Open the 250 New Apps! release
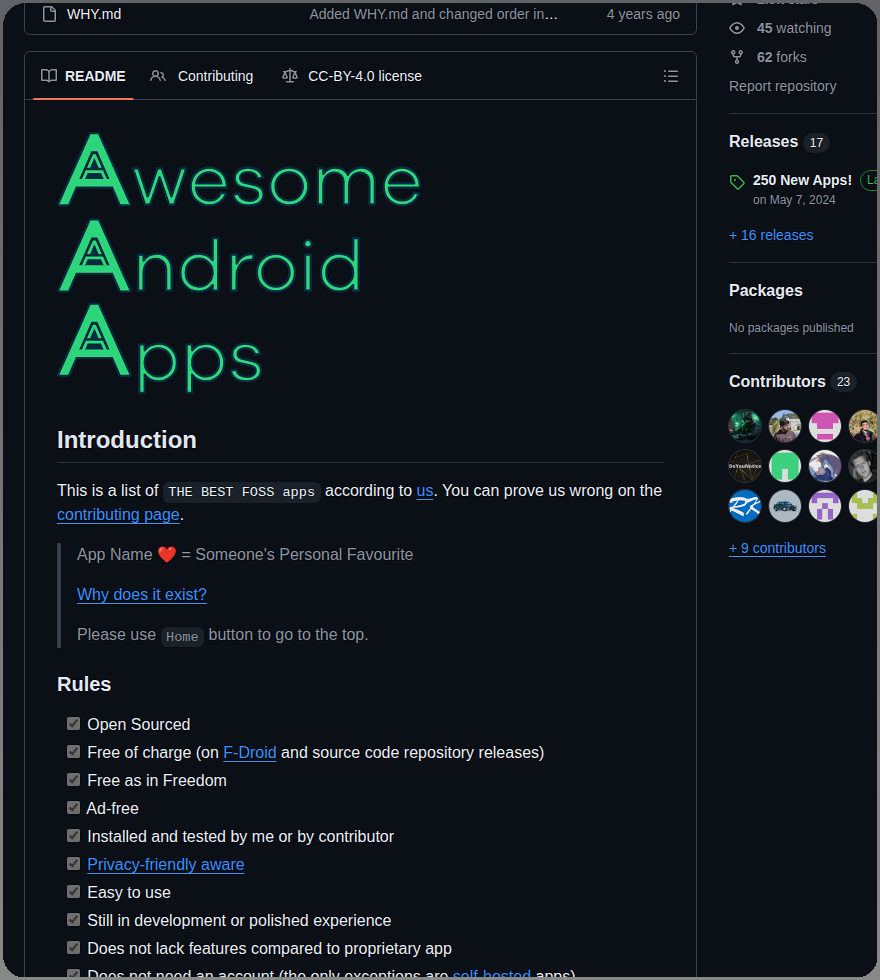The image size is (880, 980). click(802, 180)
